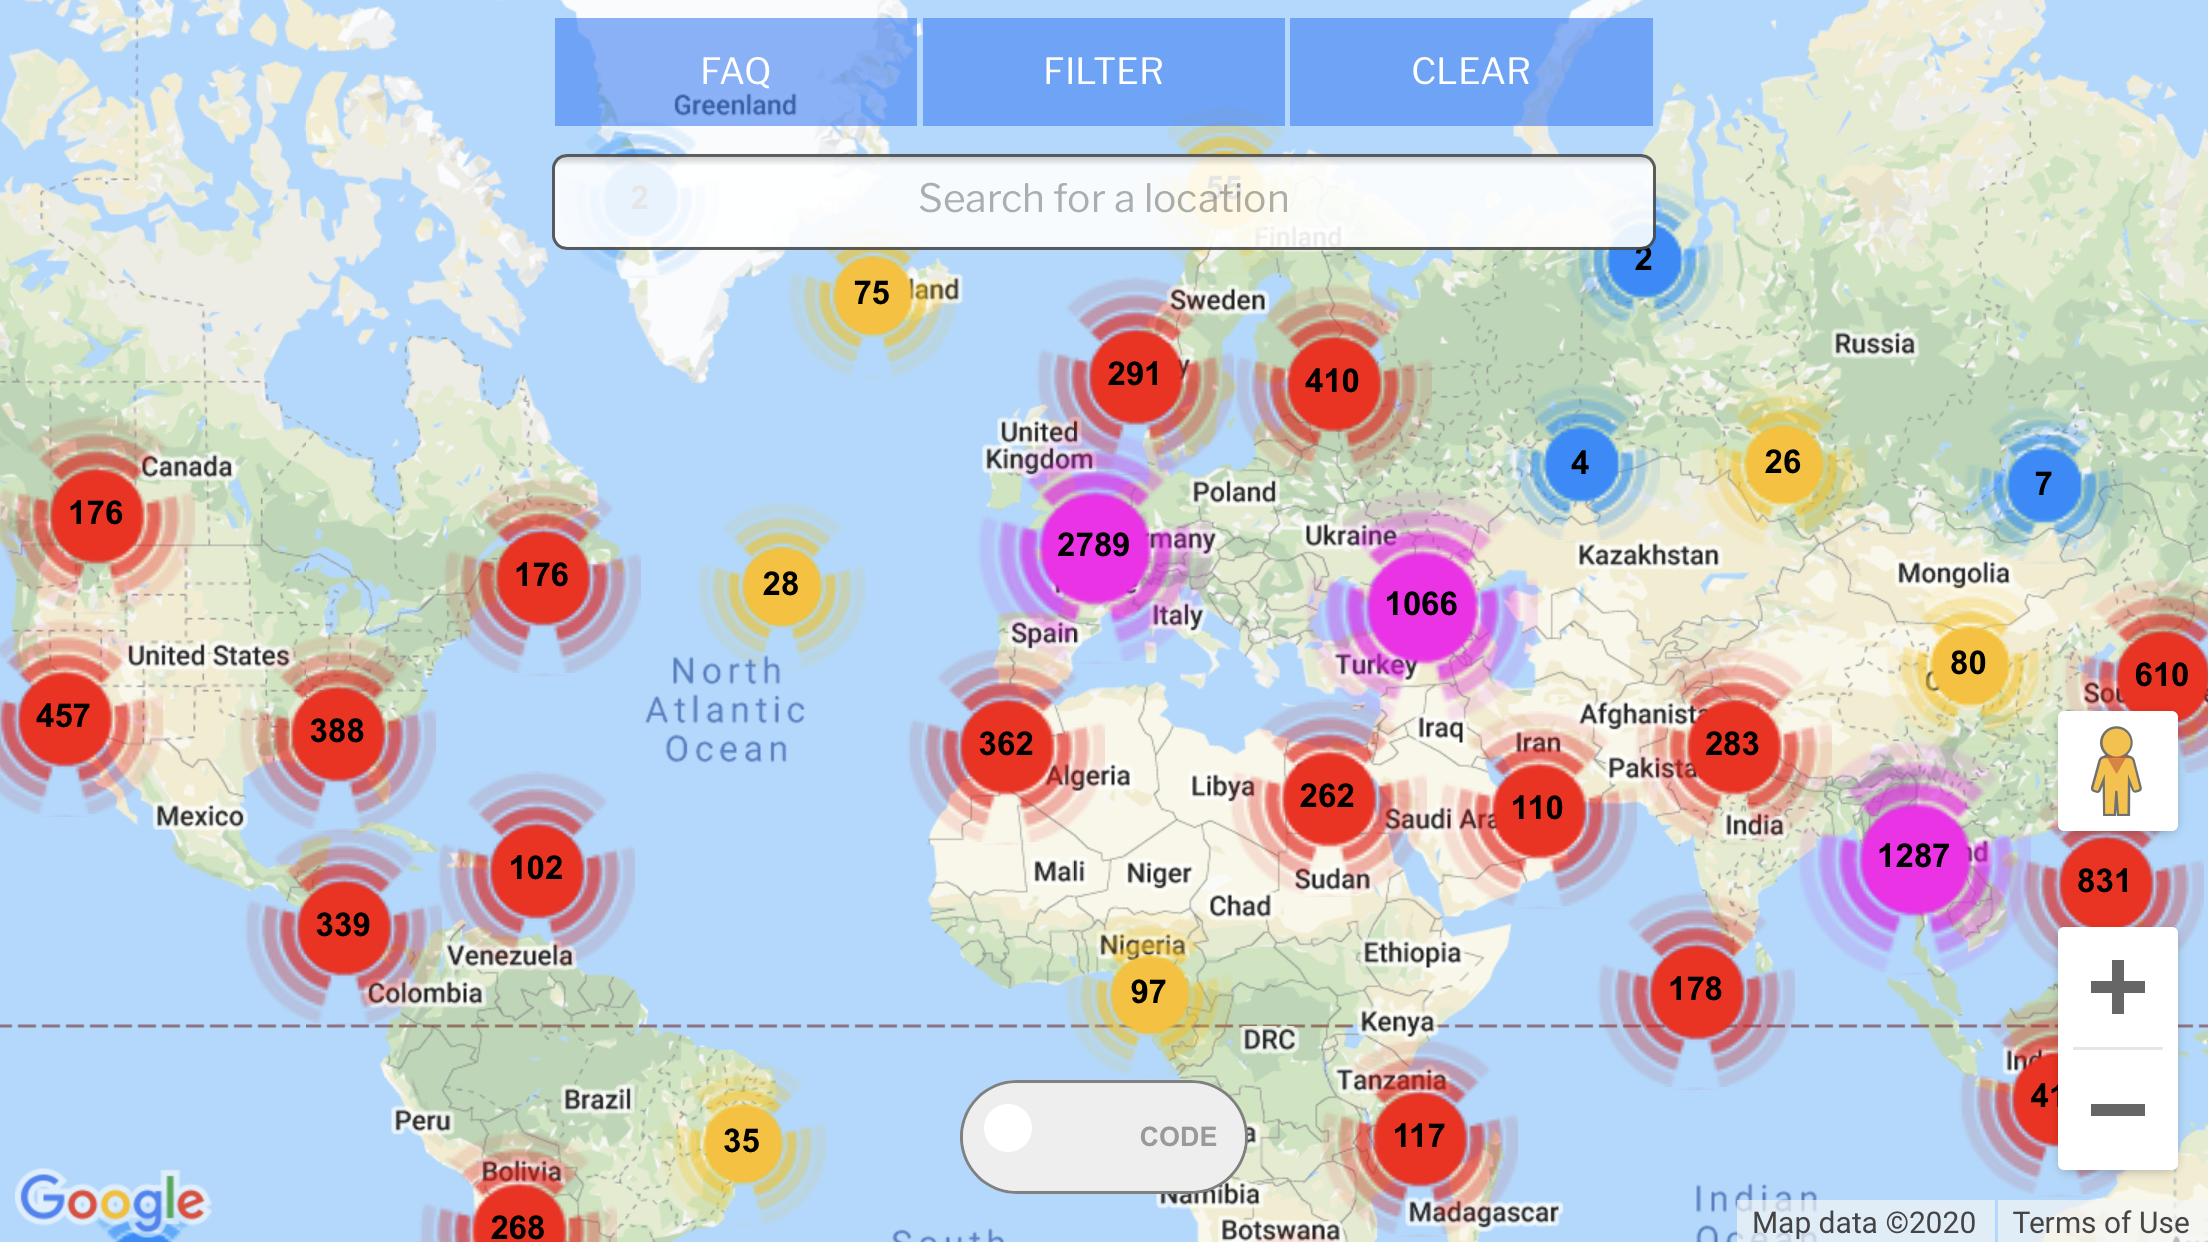
Task: Open the yellow 97 cluster over Nigeria
Action: (1148, 992)
